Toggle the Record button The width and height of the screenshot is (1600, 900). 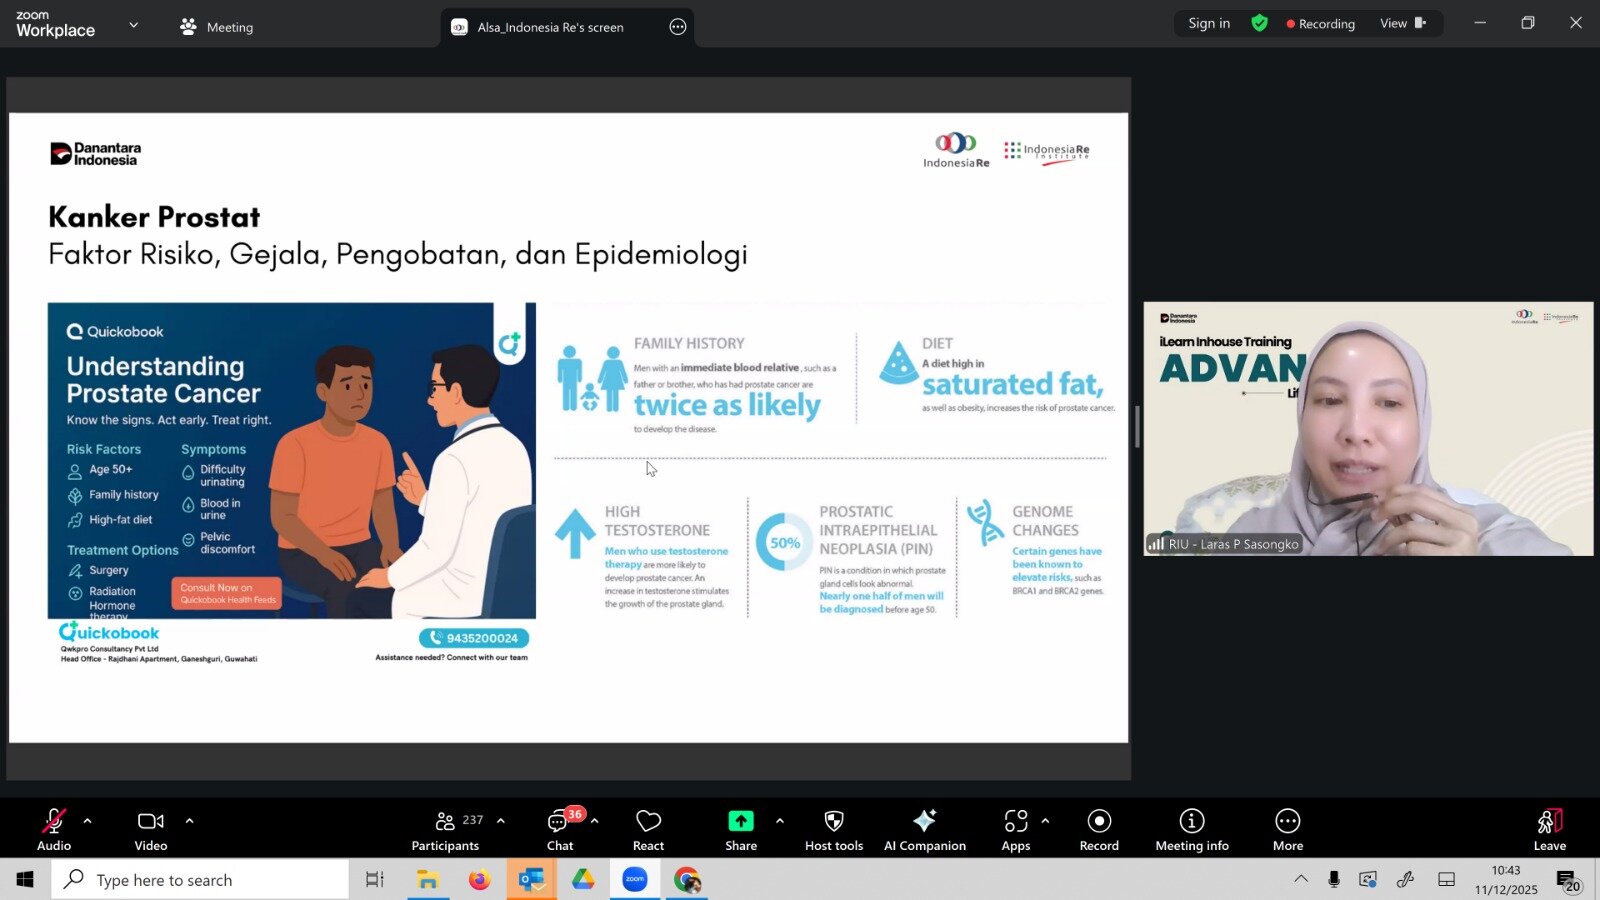1098,829
